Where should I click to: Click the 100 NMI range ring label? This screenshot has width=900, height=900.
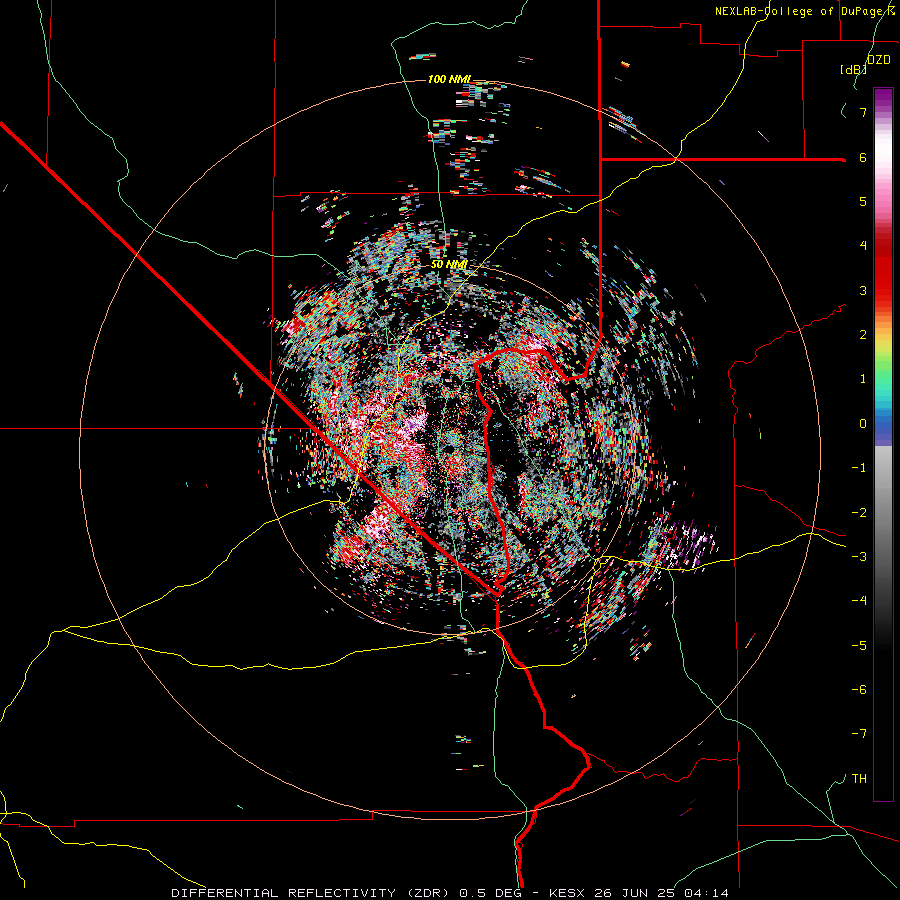click(449, 79)
